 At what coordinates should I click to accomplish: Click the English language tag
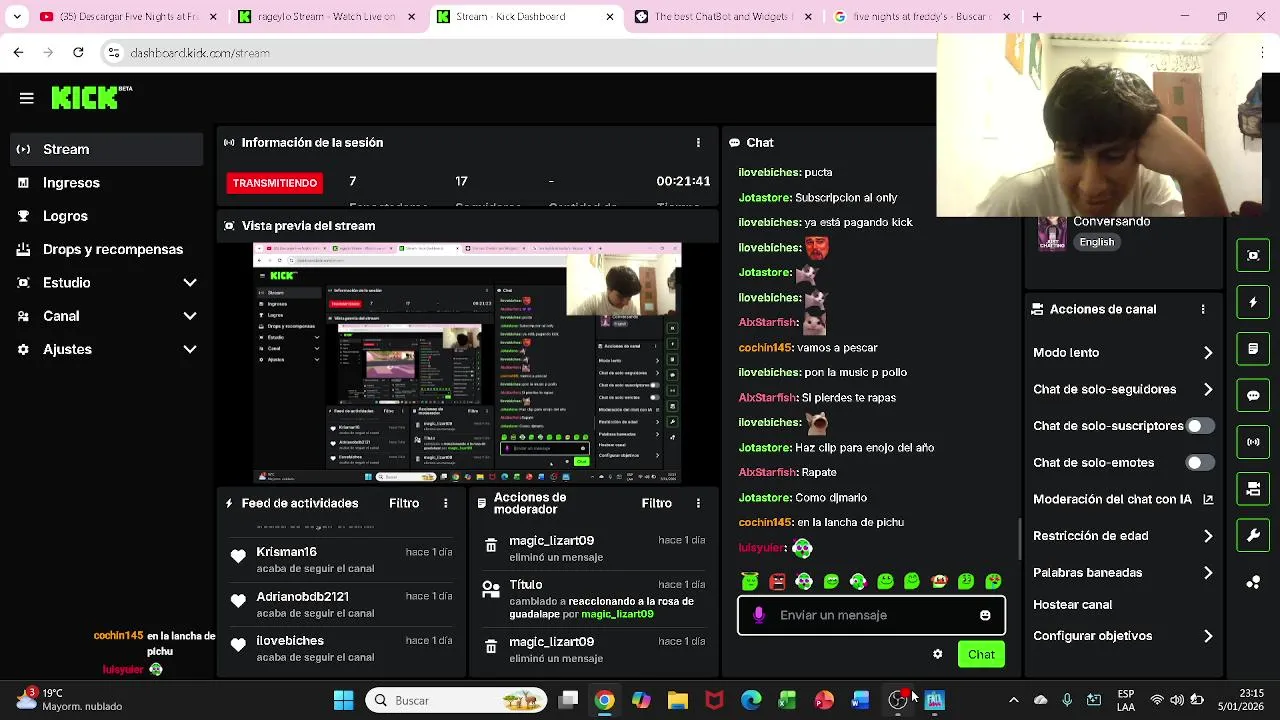pyautogui.click(x=1096, y=242)
